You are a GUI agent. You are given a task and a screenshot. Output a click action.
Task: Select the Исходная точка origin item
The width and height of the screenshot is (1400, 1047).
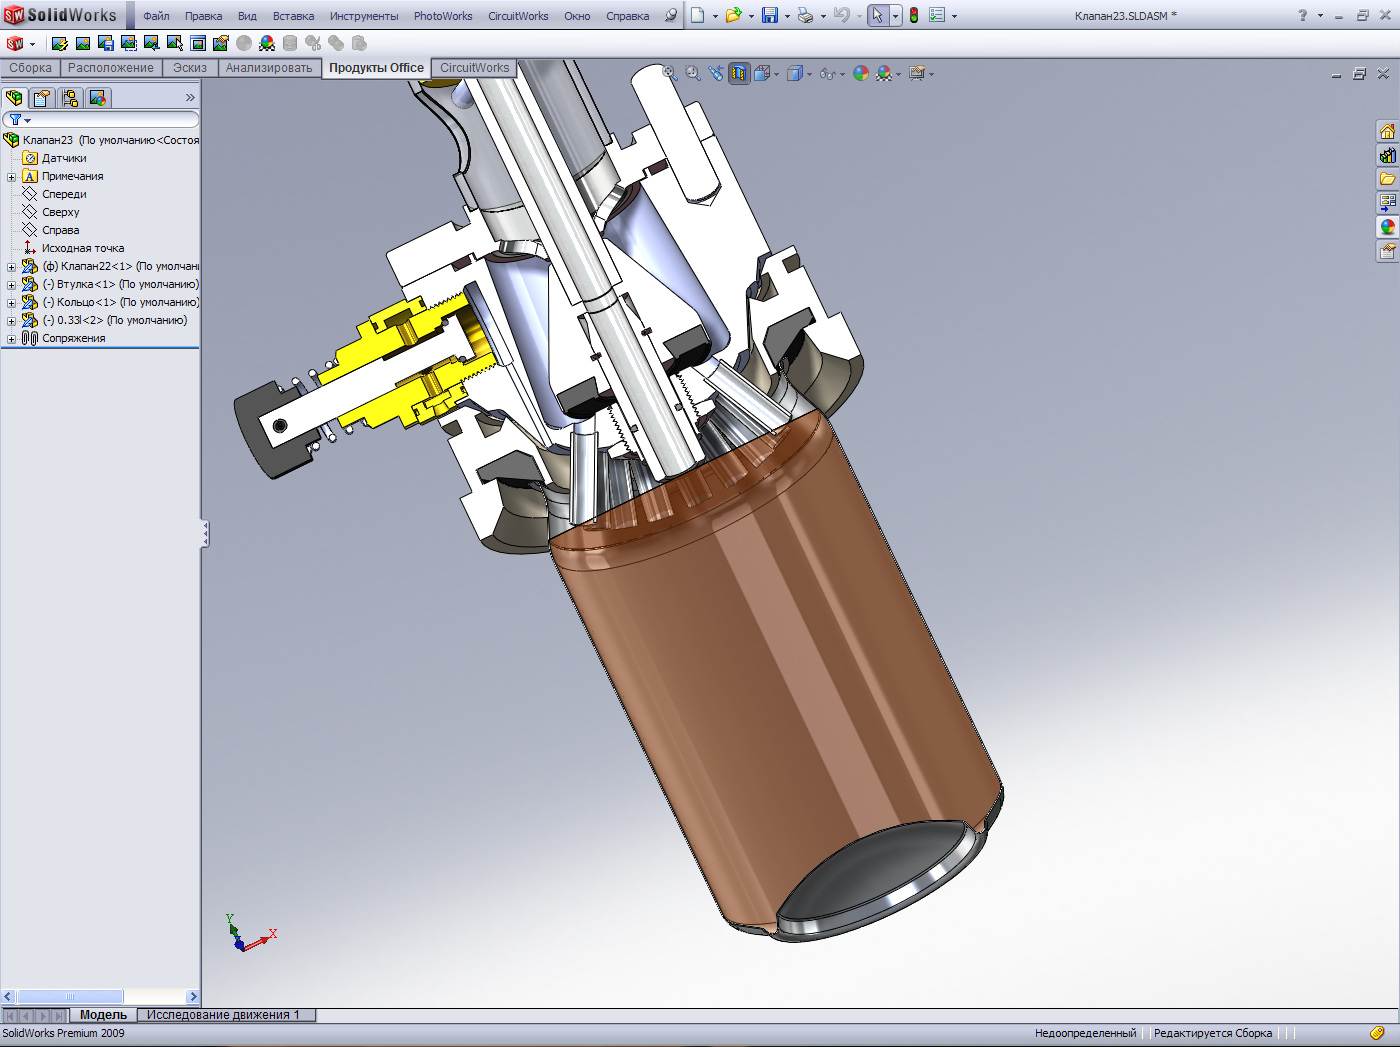[83, 248]
